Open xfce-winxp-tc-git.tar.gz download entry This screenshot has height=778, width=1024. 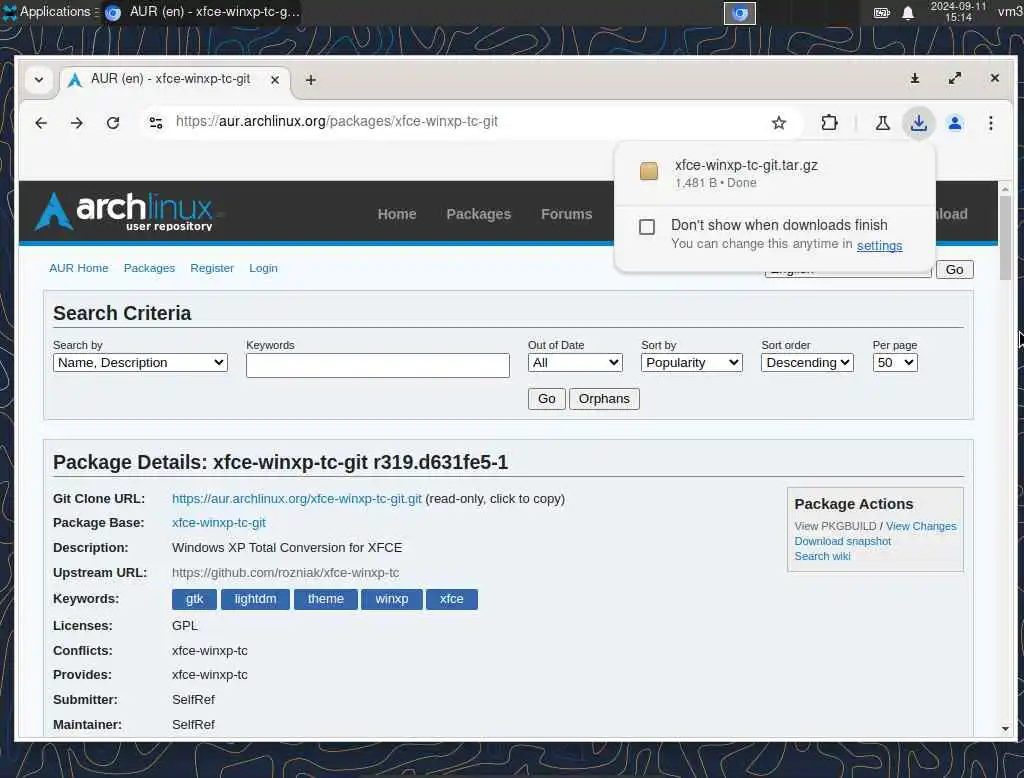point(775,172)
